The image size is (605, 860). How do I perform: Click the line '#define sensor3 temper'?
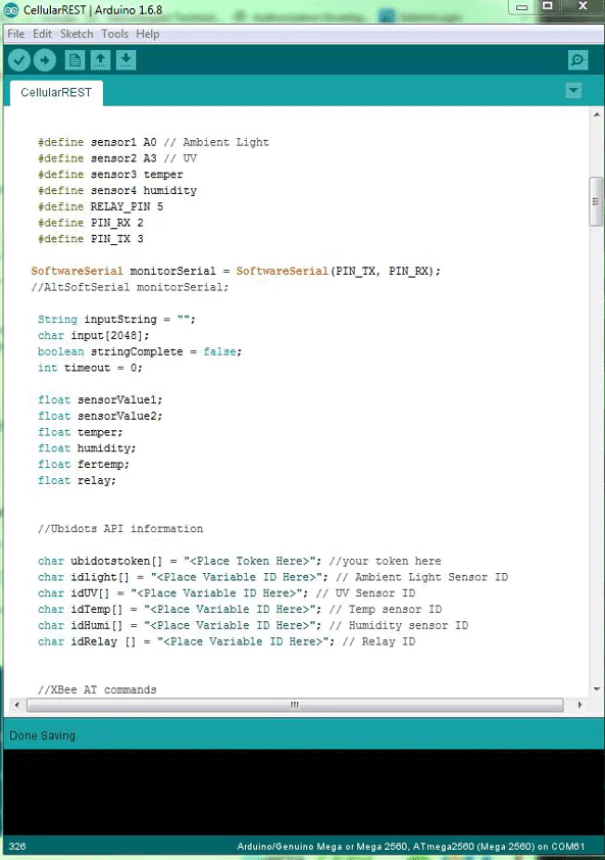pos(110,174)
